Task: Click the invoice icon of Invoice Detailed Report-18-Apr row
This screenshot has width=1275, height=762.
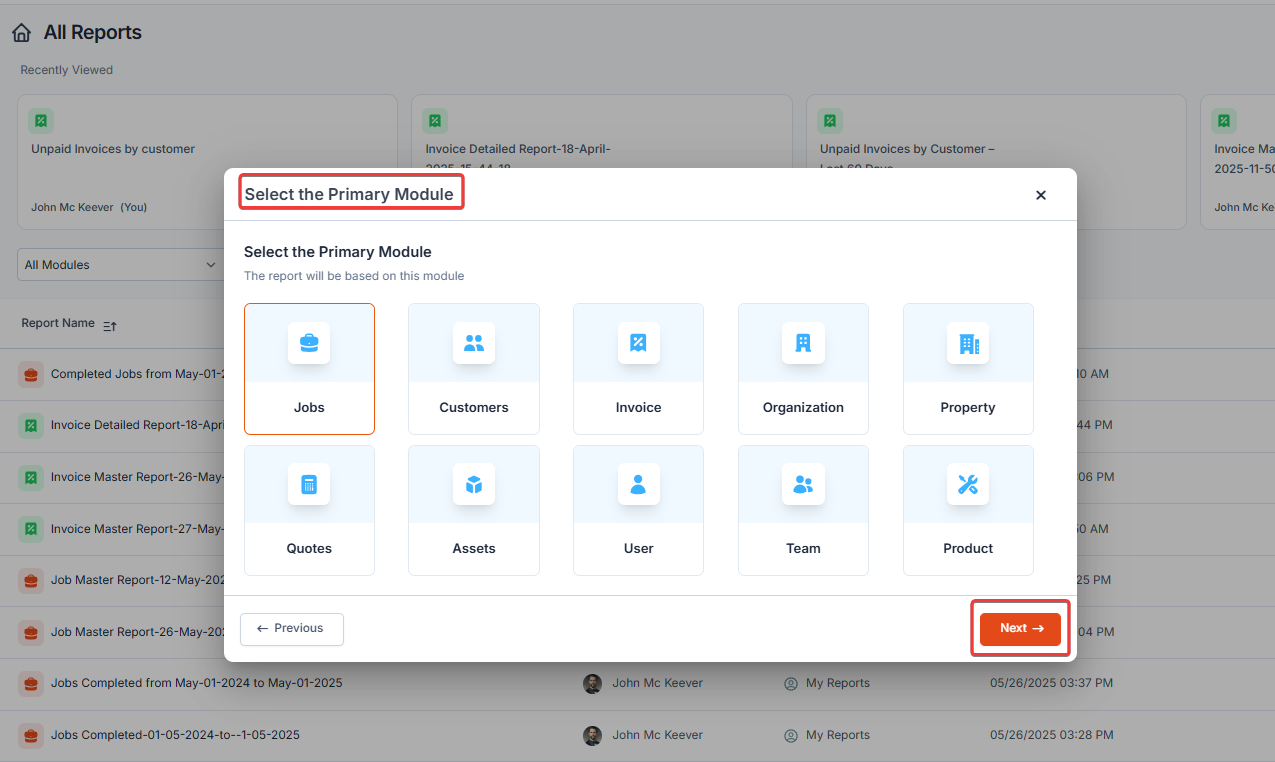Action: coord(31,426)
